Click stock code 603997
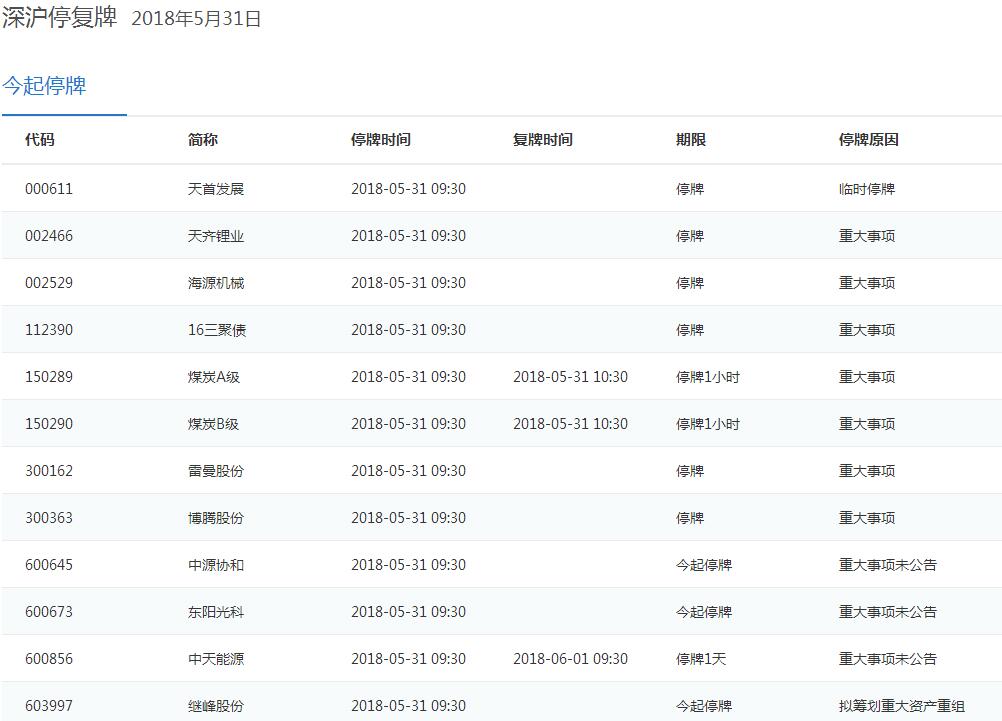This screenshot has width=1002, height=721. click(49, 706)
